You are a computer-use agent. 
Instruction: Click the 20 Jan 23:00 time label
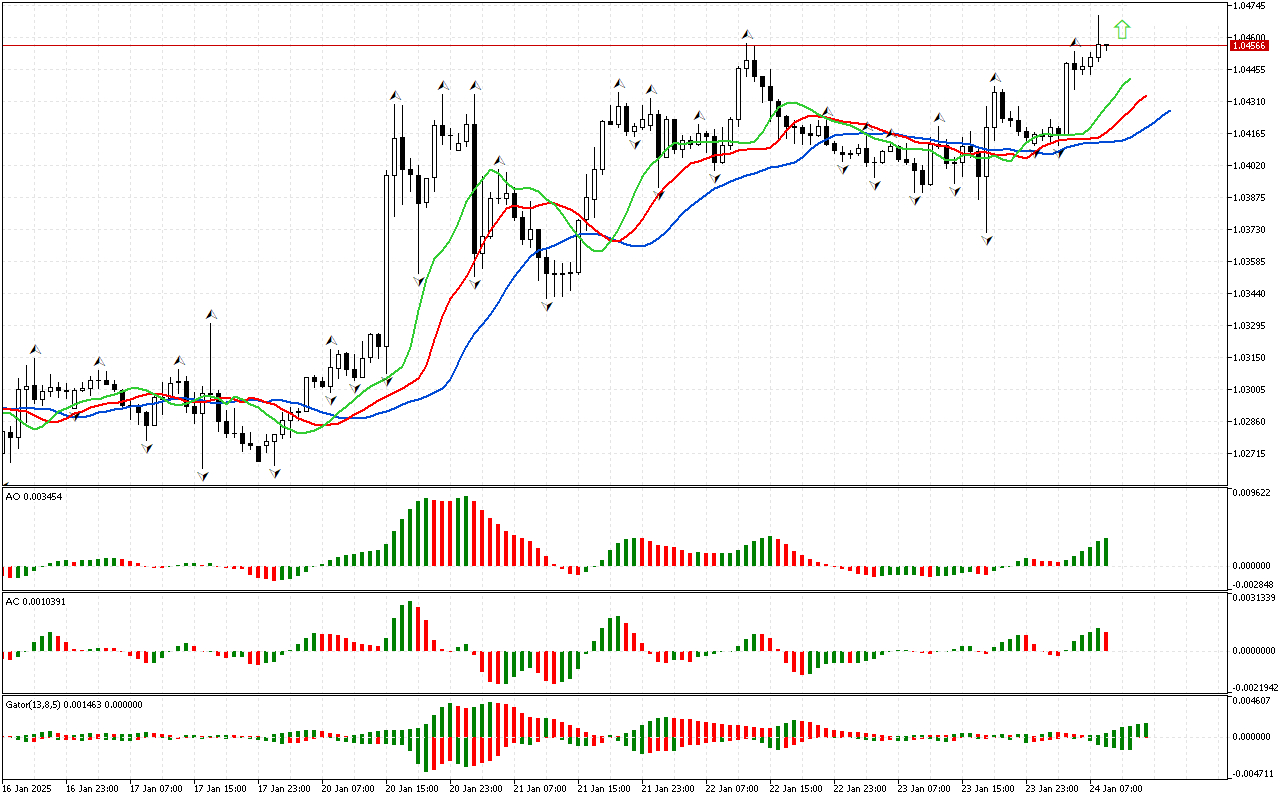tap(475, 788)
